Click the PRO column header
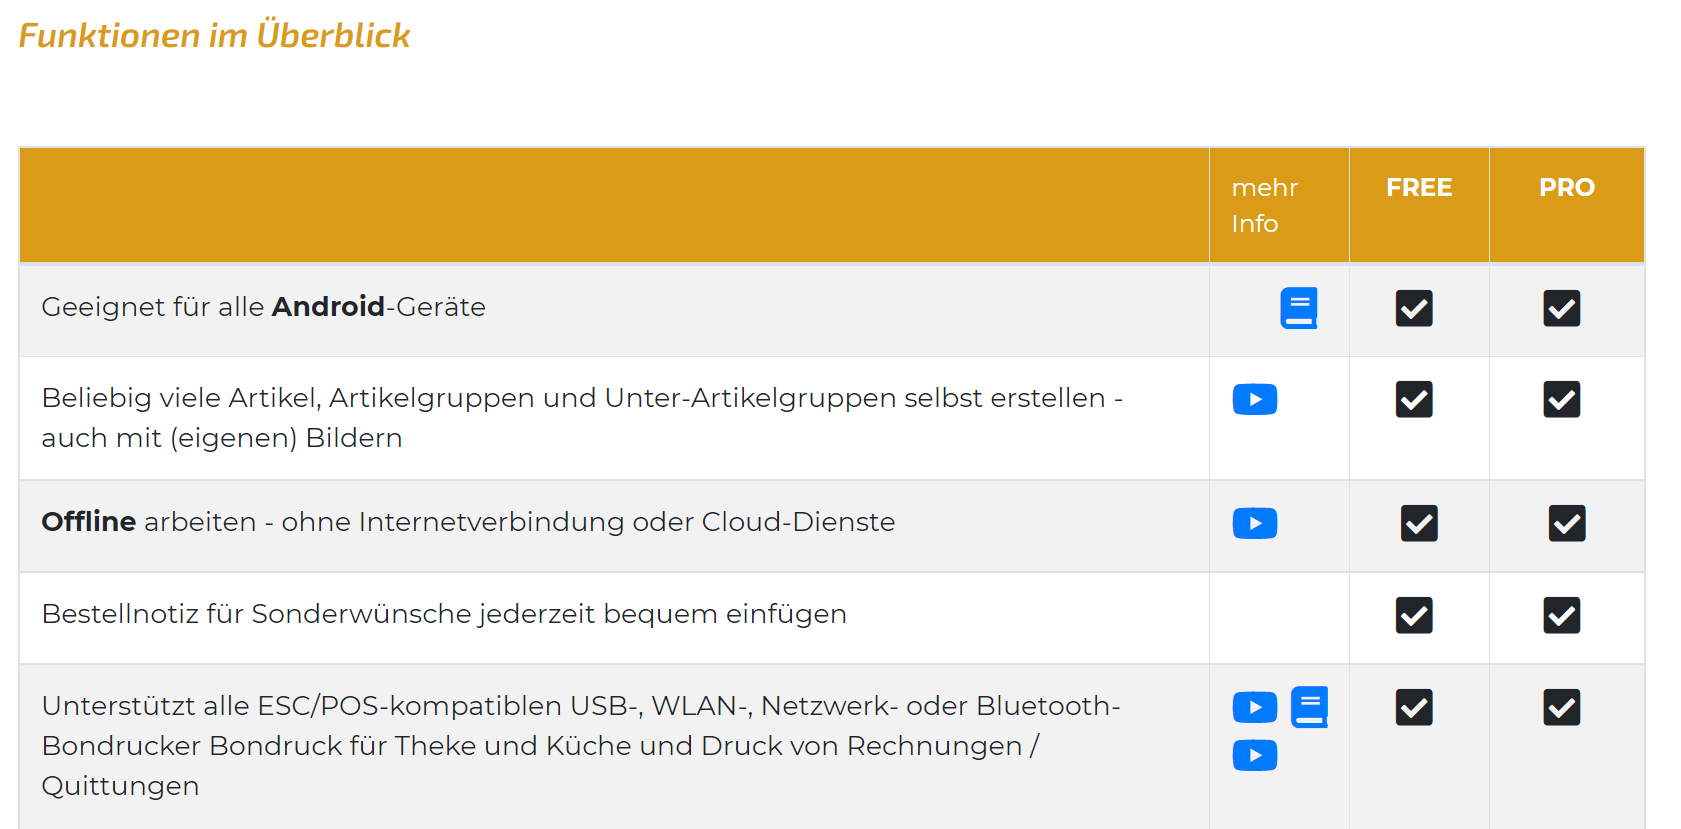Viewport: 1681px width, 829px height. [1566, 187]
